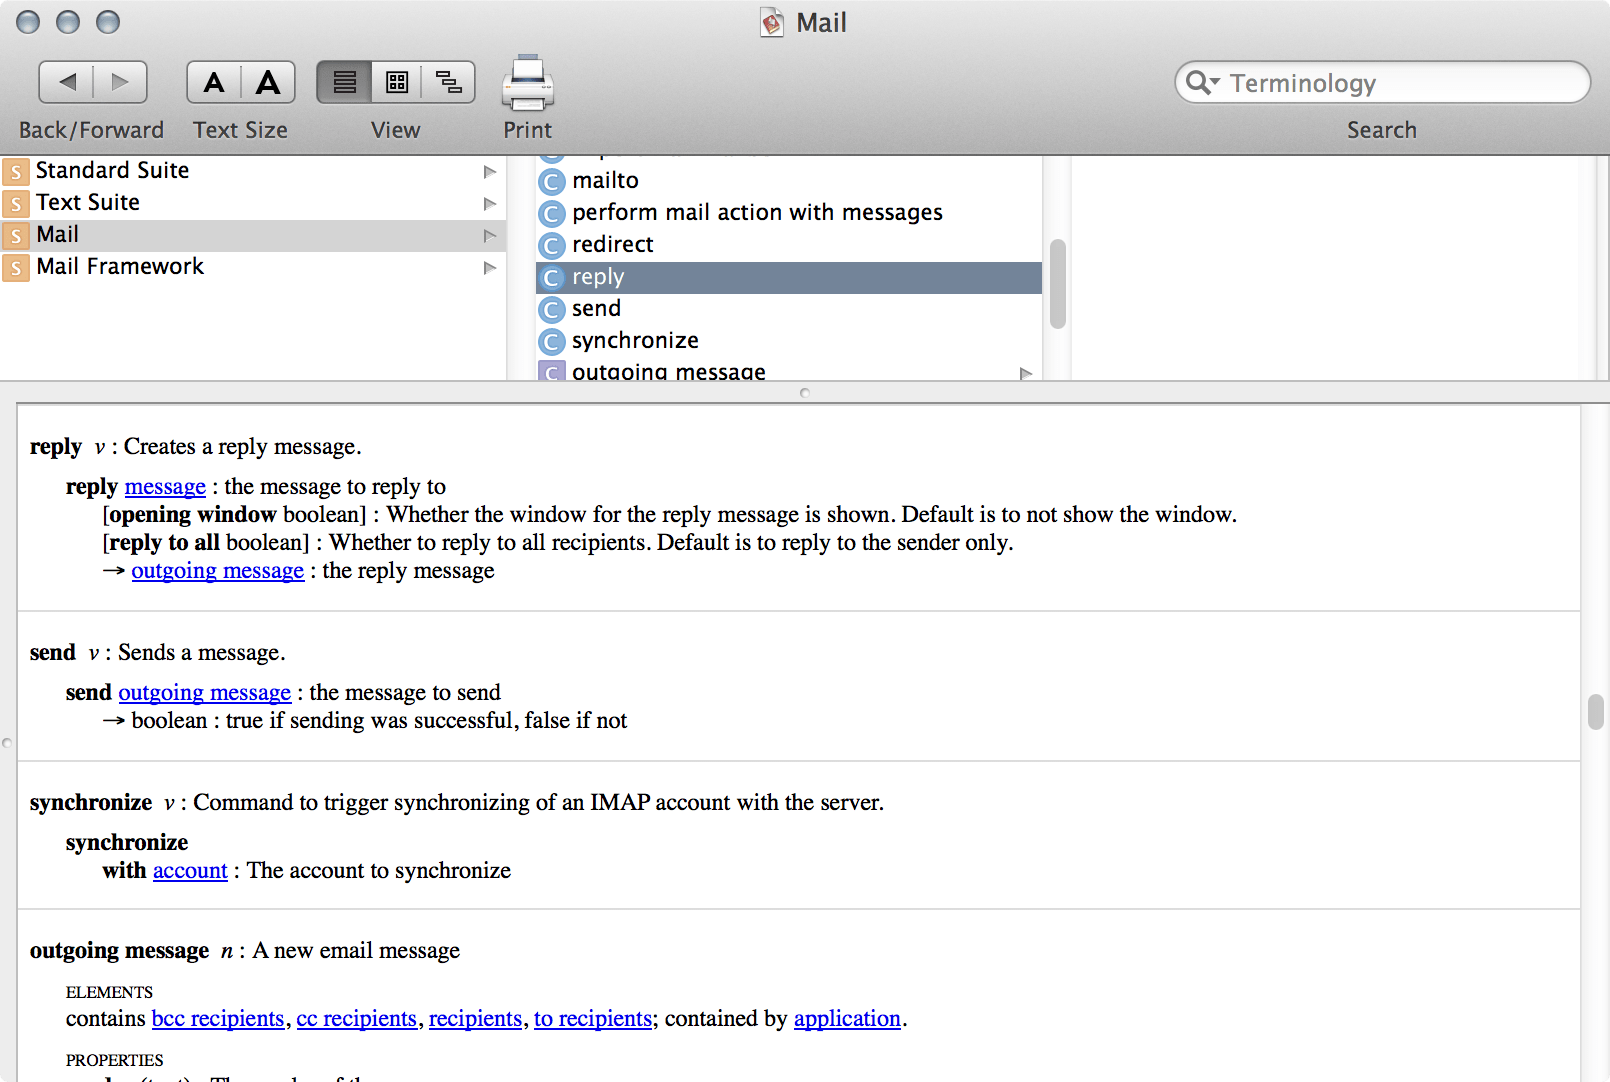Click the Back arrow button
1610x1082 pixels.
tap(67, 82)
